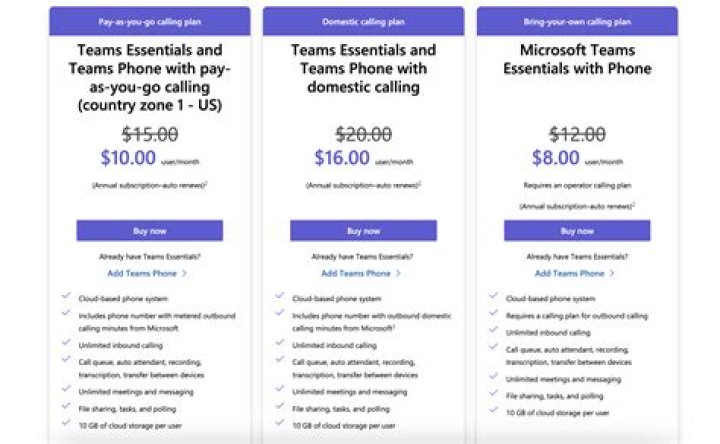Click the checkmark beside bring-your-own plan "Unlimited meetings and messaging"
Viewport: 720px width, 444px height.
pos(494,378)
